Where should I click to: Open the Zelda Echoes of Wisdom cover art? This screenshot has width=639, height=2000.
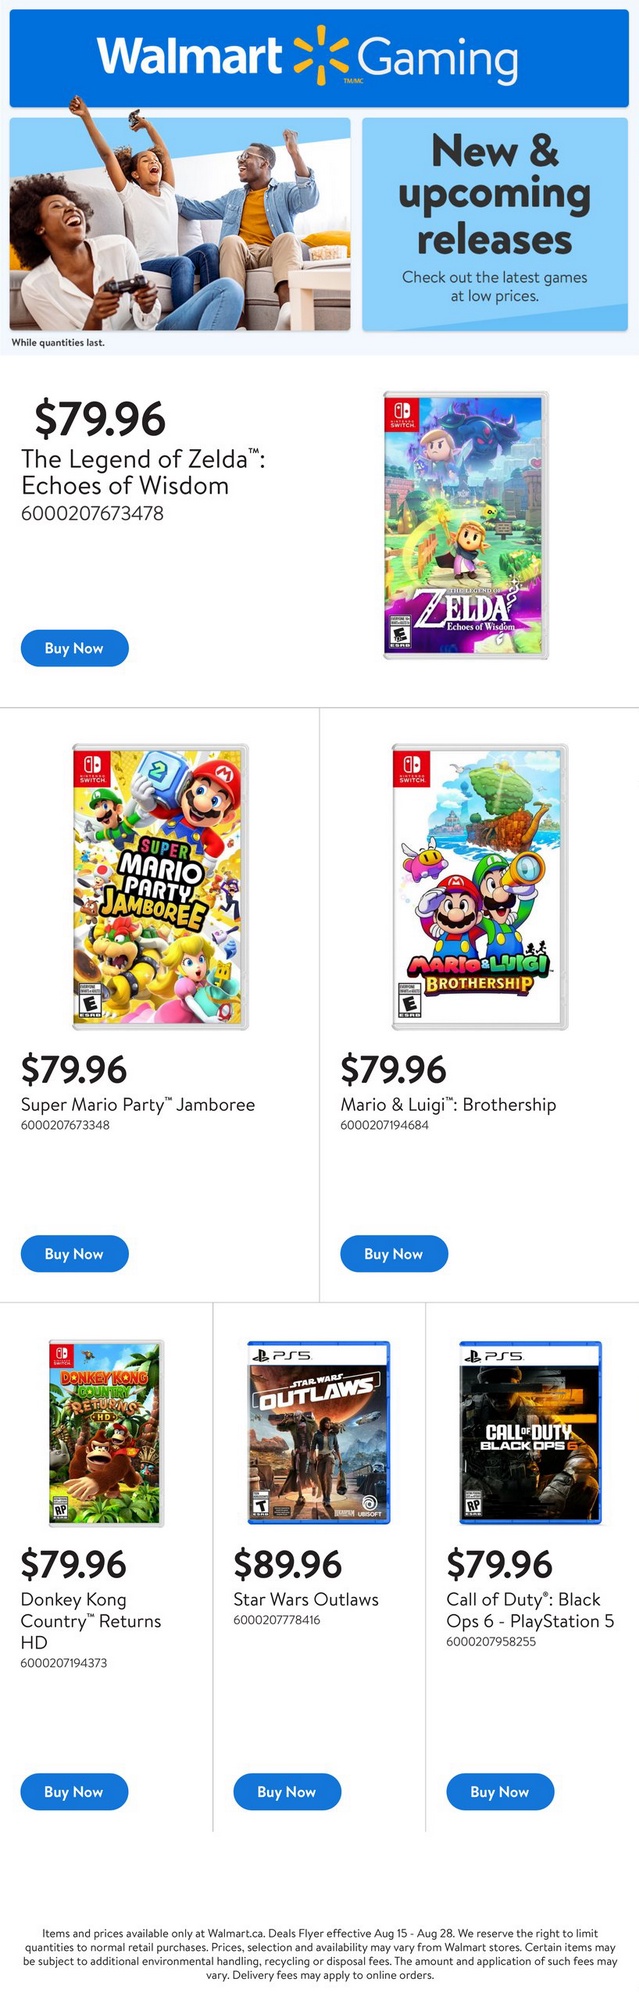click(466, 525)
